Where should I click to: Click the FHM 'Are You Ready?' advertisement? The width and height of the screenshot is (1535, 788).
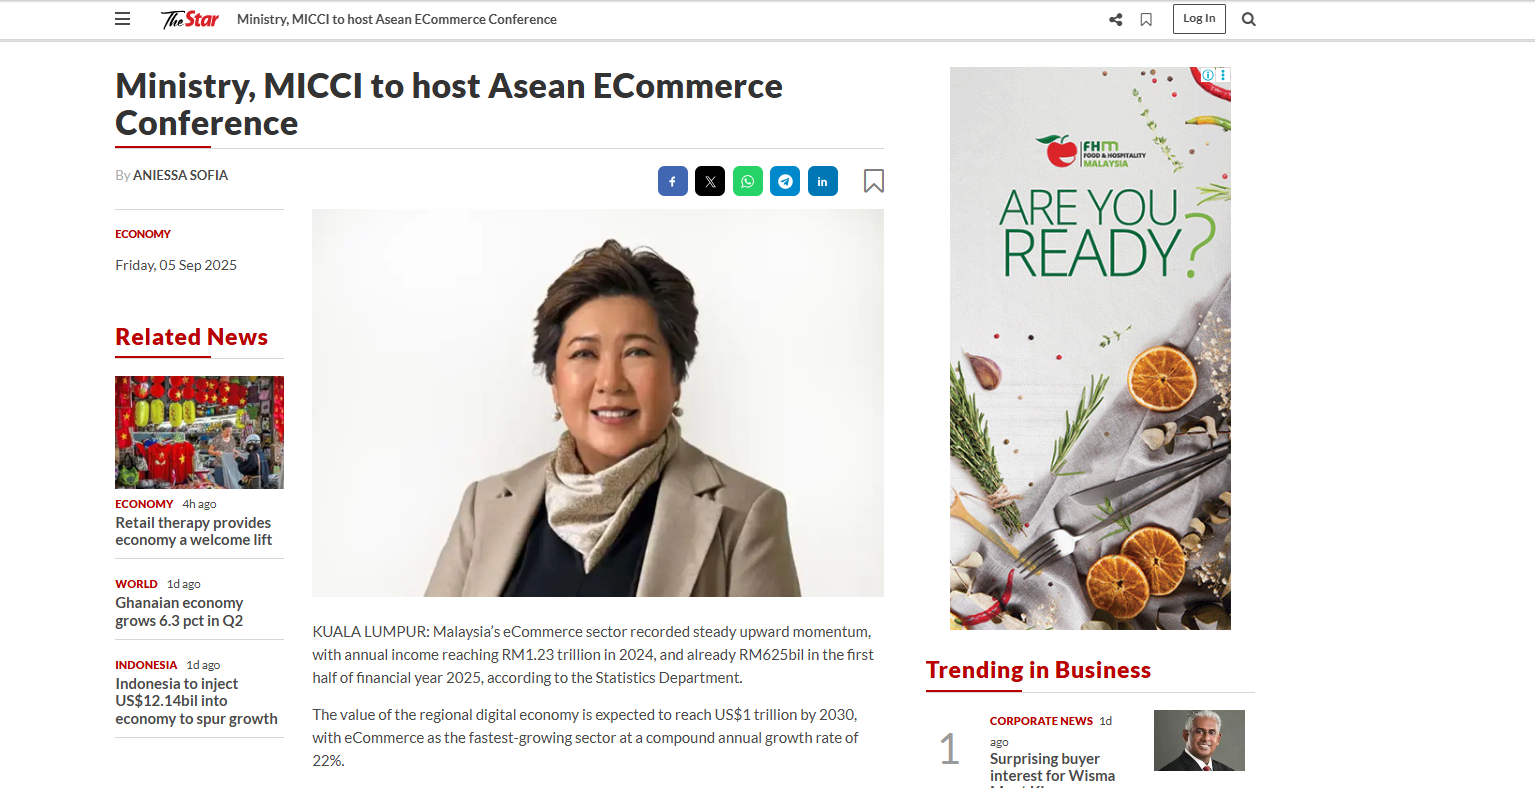pyautogui.click(x=1090, y=348)
